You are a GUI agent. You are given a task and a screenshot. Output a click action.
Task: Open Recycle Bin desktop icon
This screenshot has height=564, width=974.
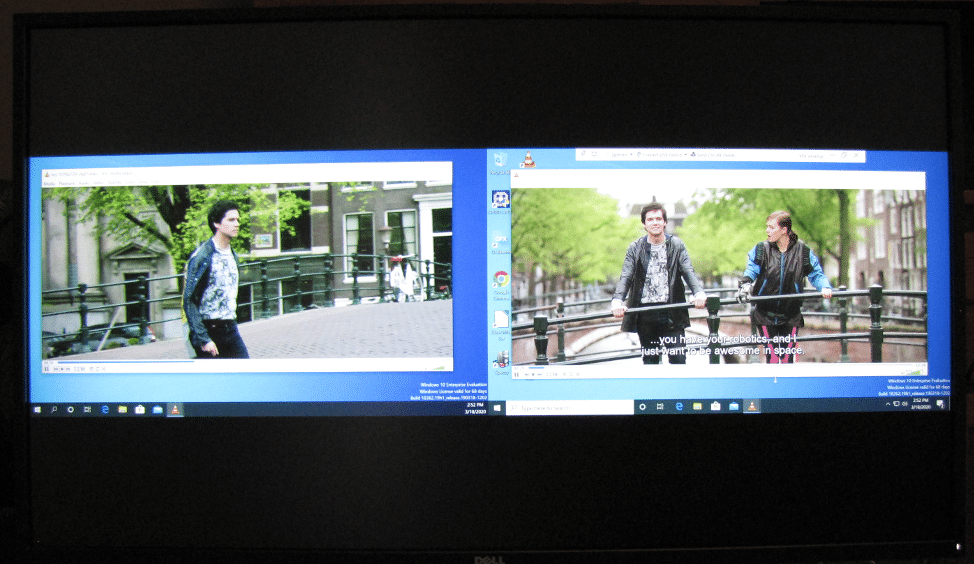501,161
